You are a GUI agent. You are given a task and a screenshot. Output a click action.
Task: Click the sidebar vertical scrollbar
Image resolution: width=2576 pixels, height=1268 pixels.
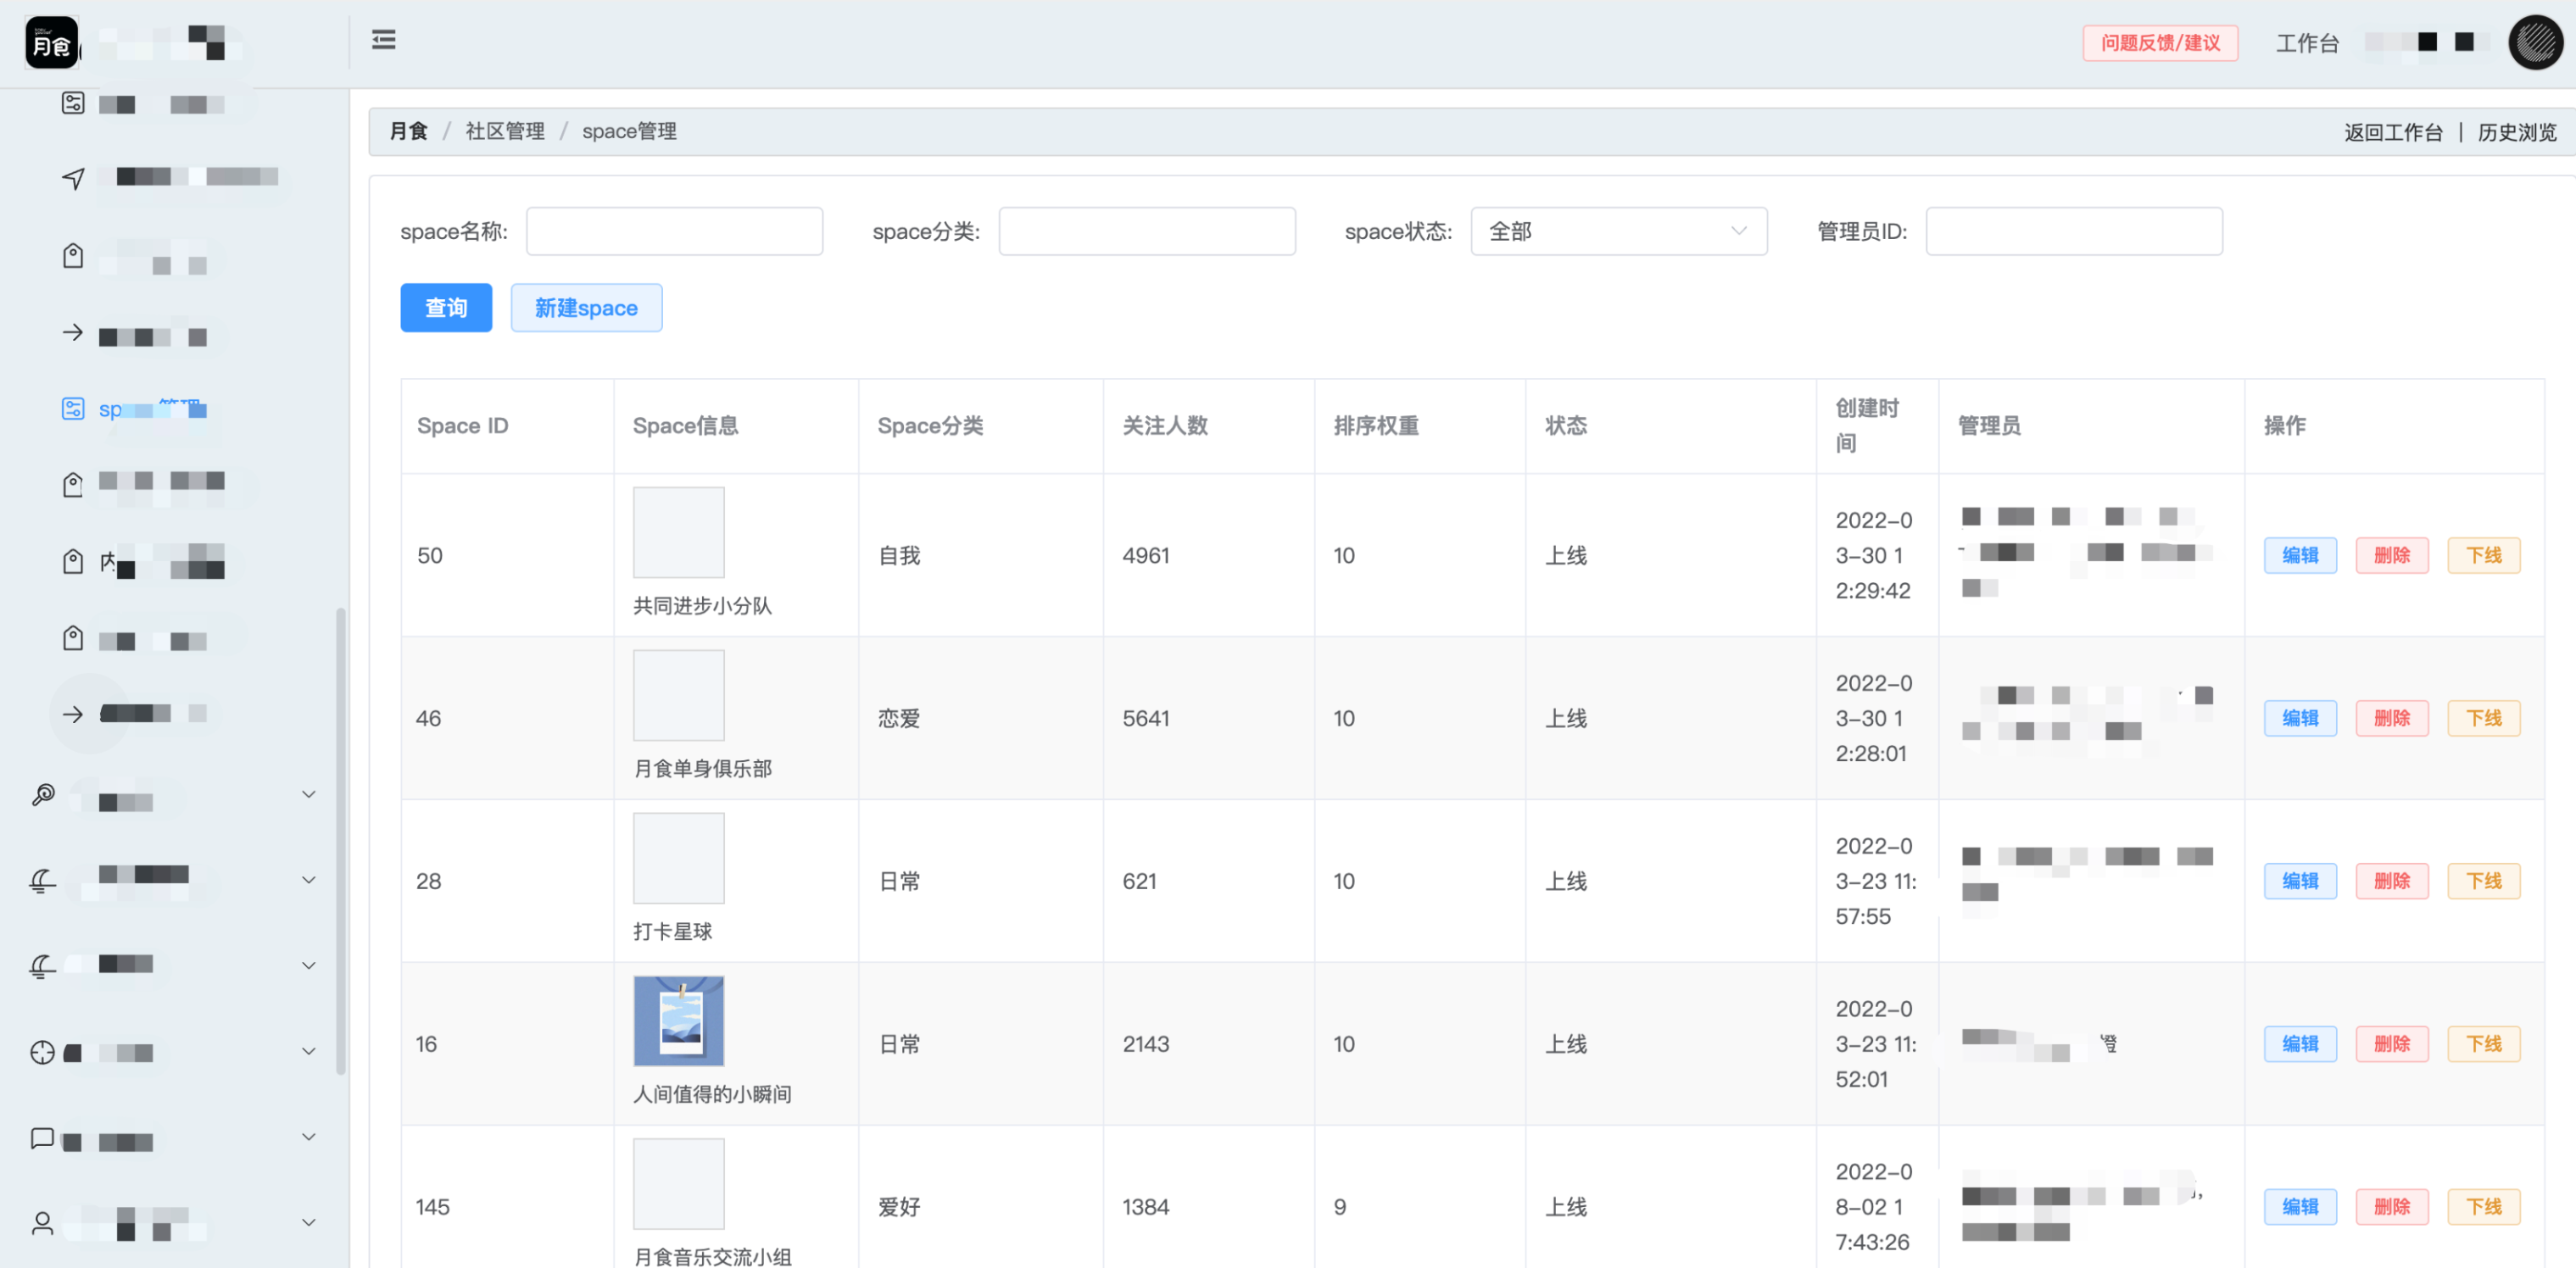coord(341,842)
